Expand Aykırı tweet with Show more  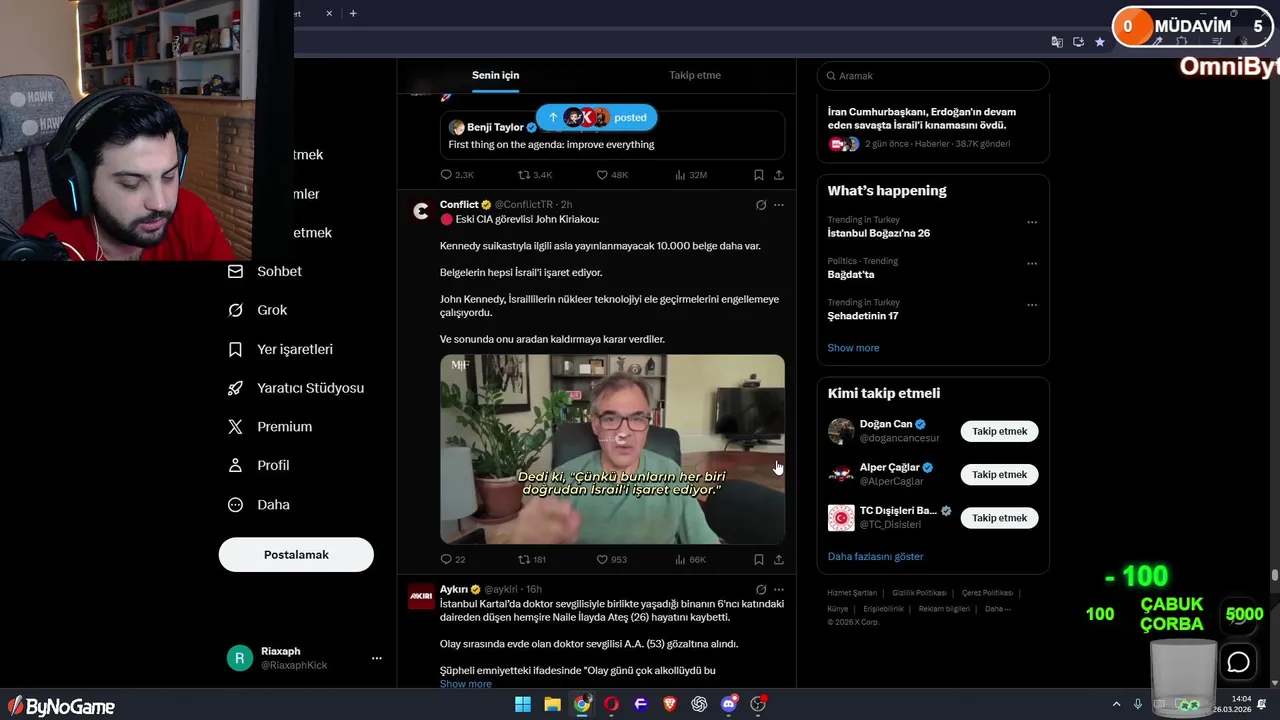[x=466, y=684]
